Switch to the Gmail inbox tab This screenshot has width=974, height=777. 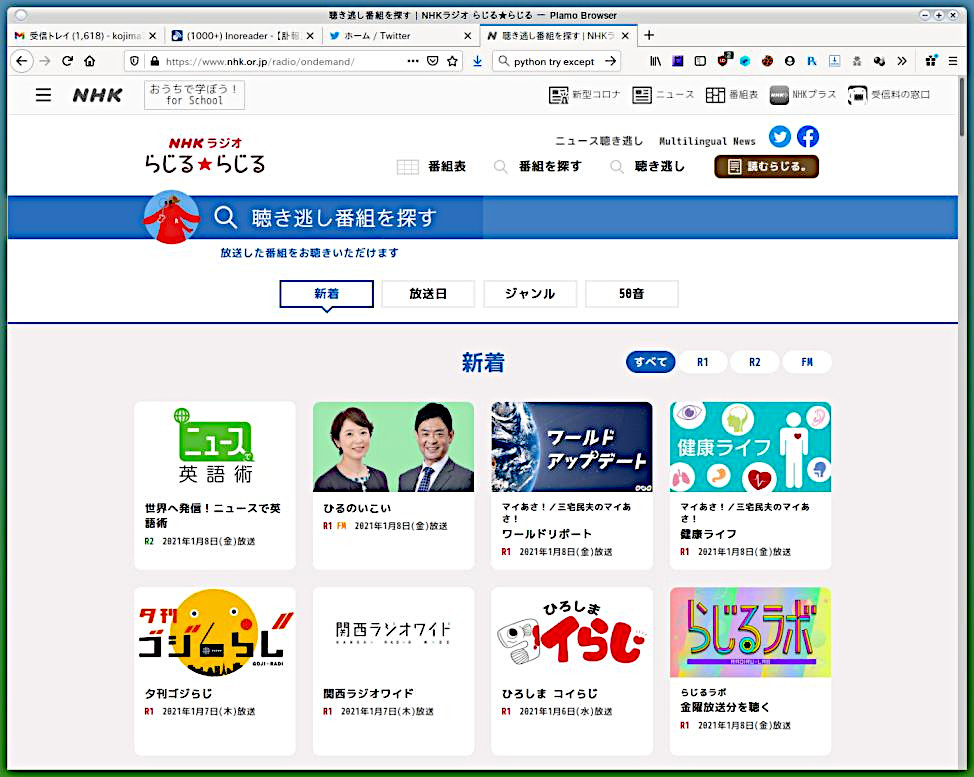85,35
